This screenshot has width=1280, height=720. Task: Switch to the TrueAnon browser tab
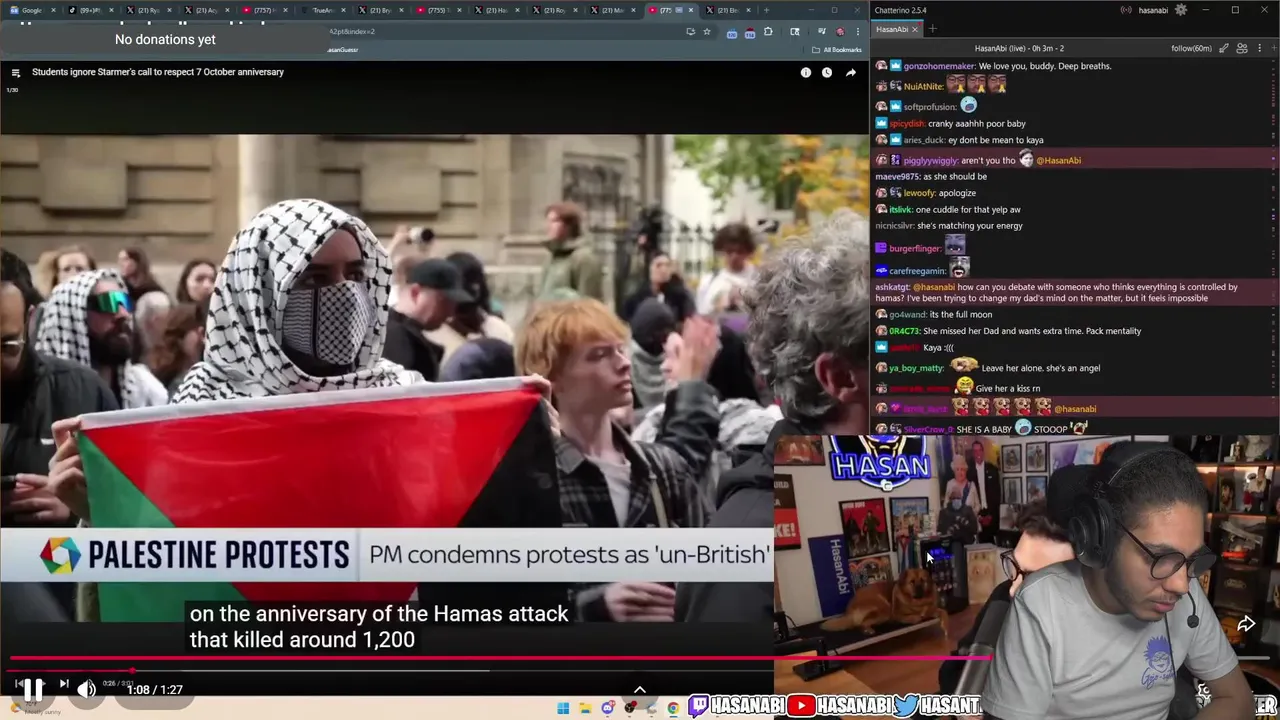pos(322,10)
